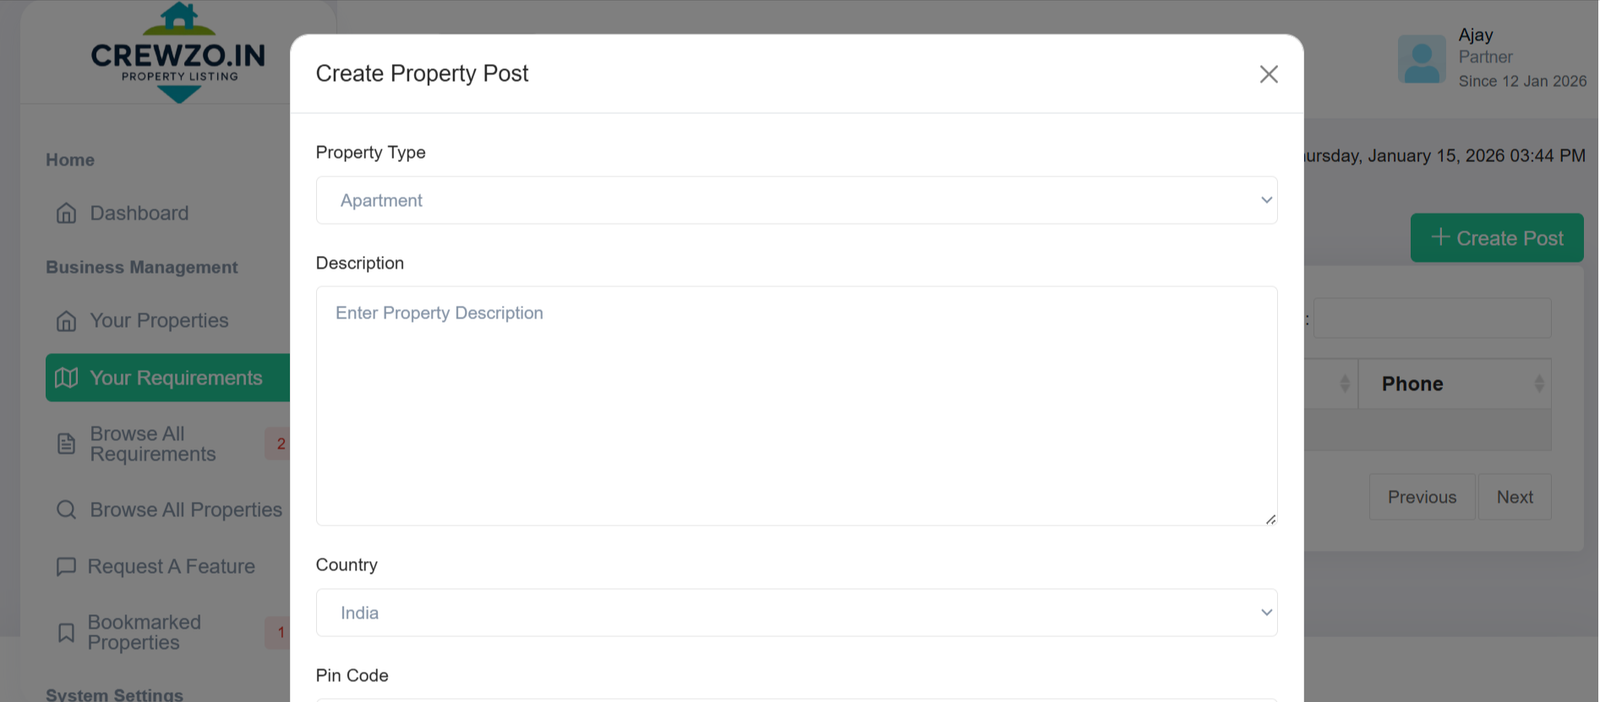This screenshot has width=1600, height=702.
Task: Click into the property Description textarea
Action: pyautogui.click(x=796, y=406)
